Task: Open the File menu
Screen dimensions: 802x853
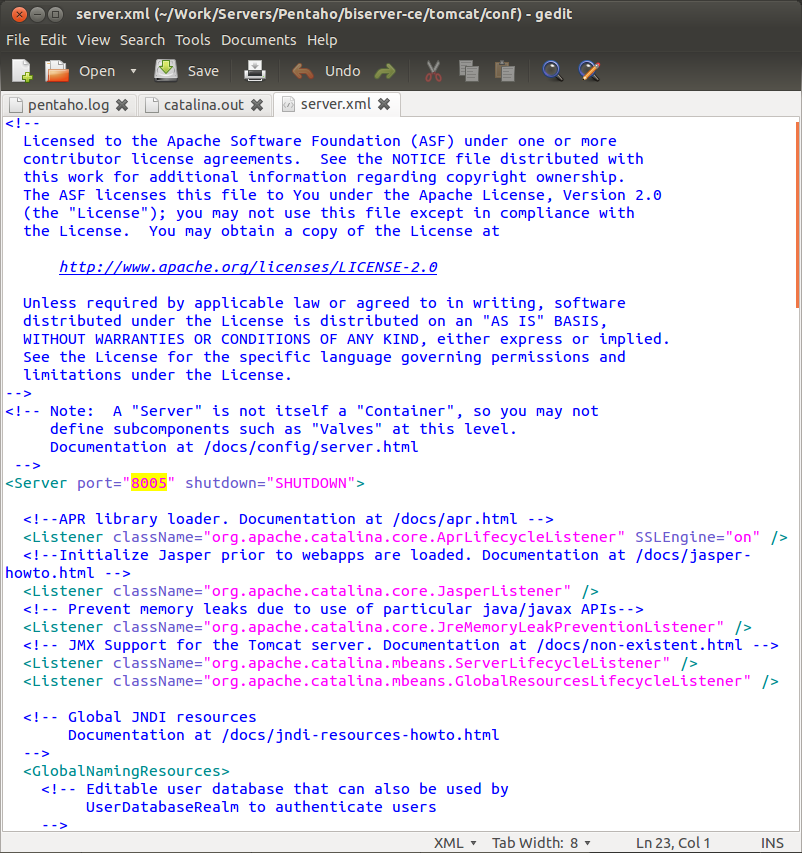Action: point(17,40)
